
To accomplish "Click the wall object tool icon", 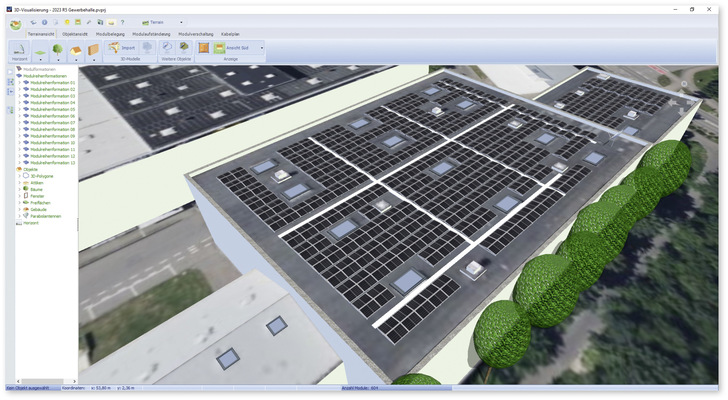I will [93, 49].
